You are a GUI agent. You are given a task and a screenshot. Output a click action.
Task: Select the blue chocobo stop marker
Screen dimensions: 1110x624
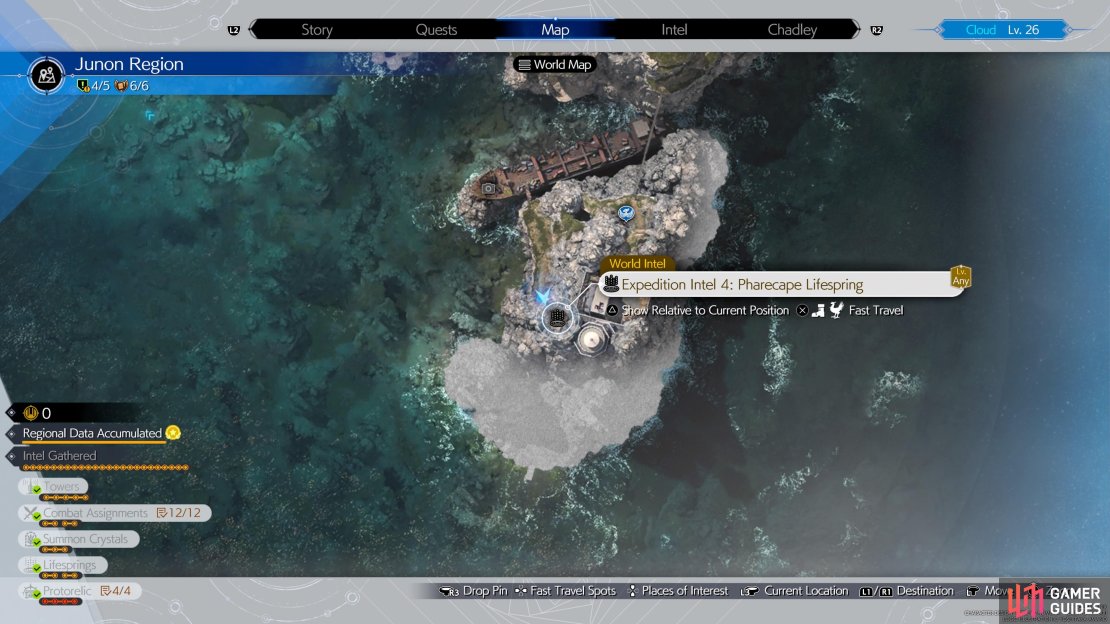(x=625, y=212)
